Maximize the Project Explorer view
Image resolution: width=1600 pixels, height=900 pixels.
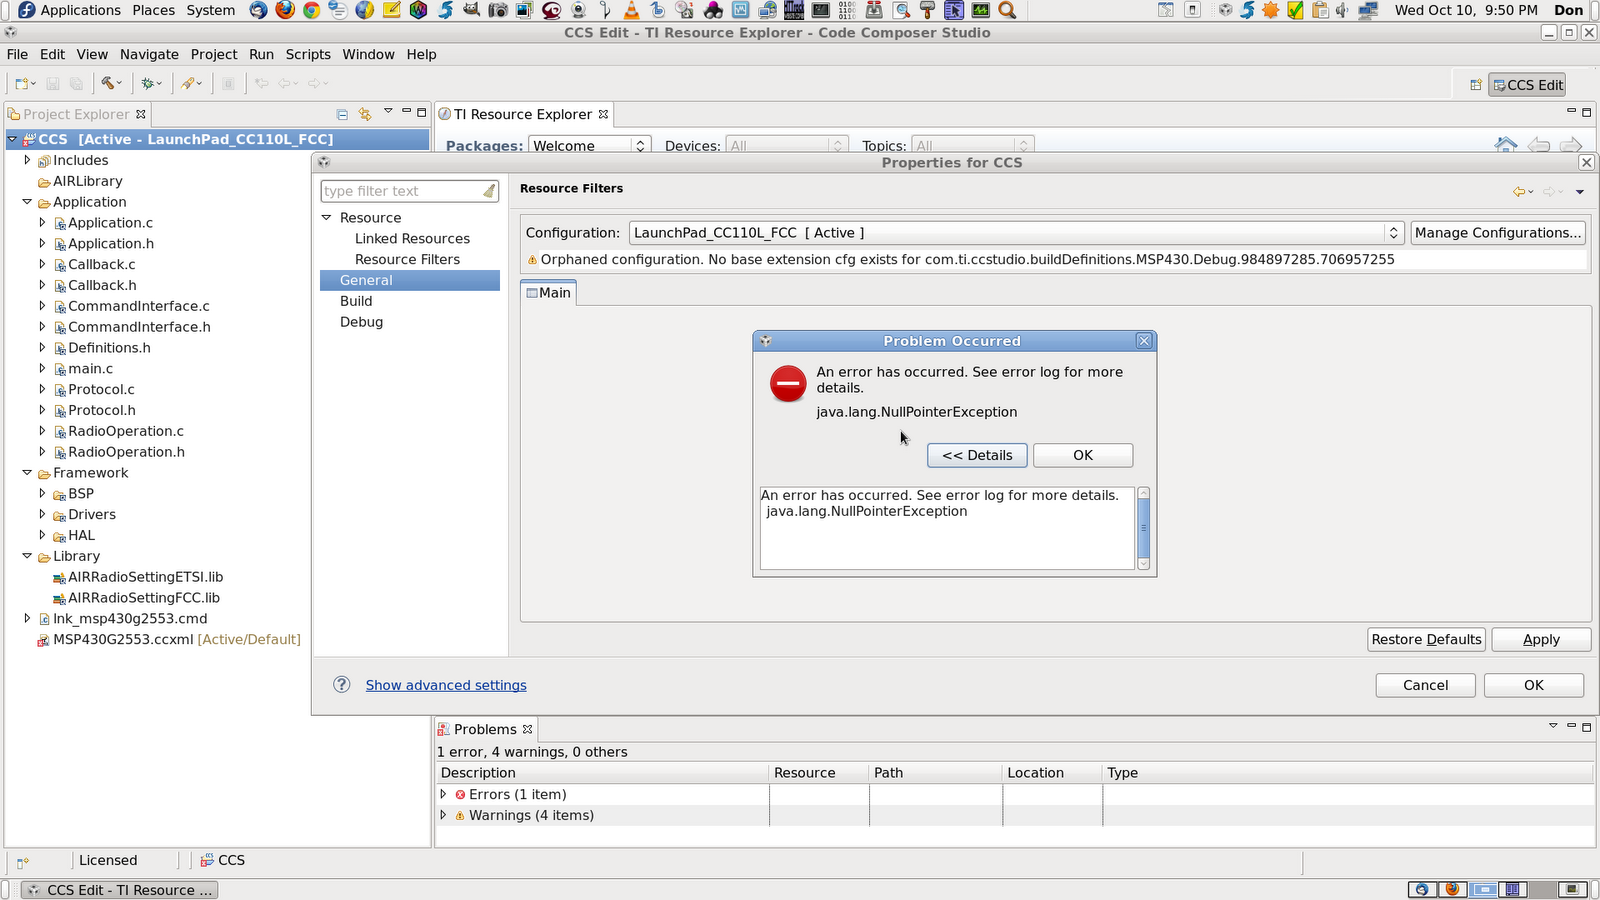(422, 112)
